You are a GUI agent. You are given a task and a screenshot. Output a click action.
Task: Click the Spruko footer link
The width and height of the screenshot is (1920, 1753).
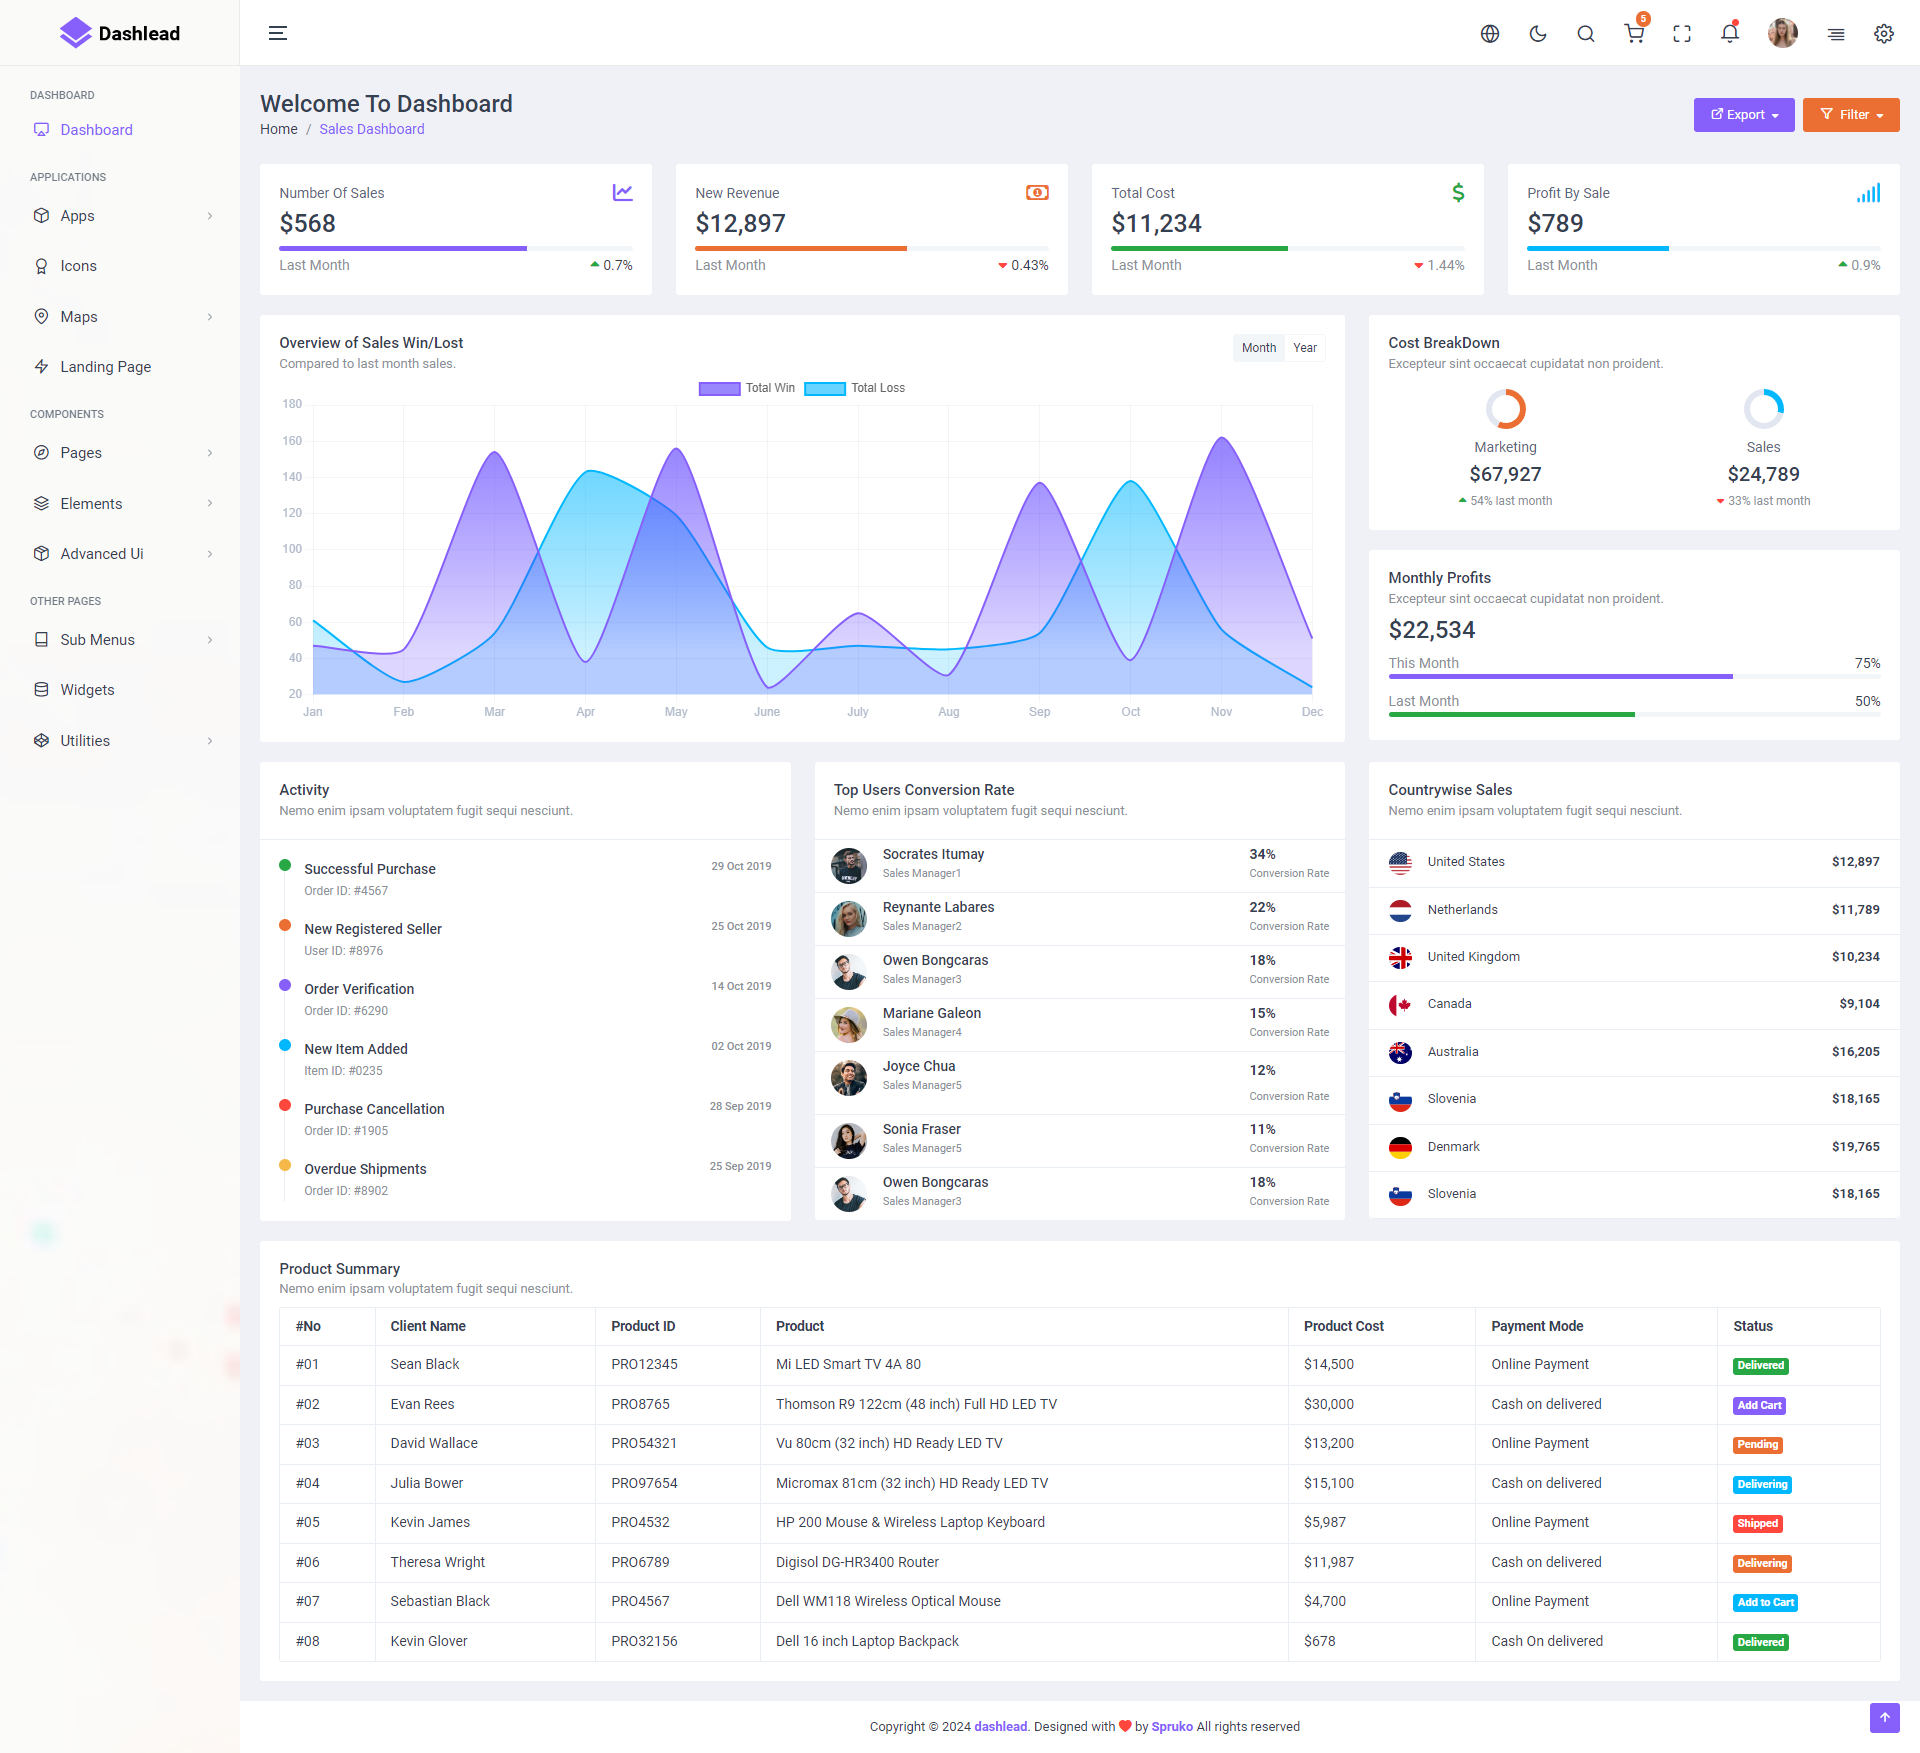click(1172, 1726)
